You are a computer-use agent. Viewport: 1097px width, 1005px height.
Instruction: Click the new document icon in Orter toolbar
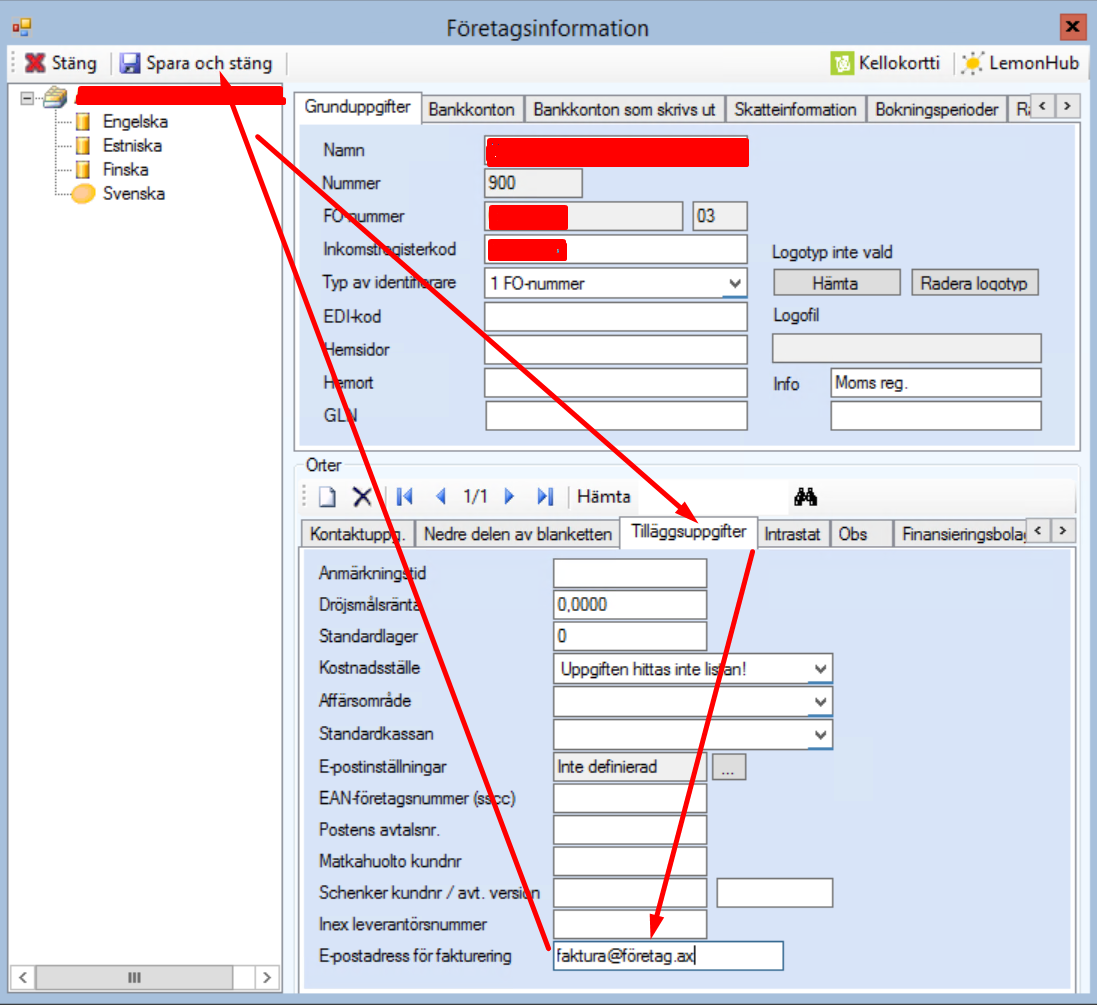[x=327, y=497]
